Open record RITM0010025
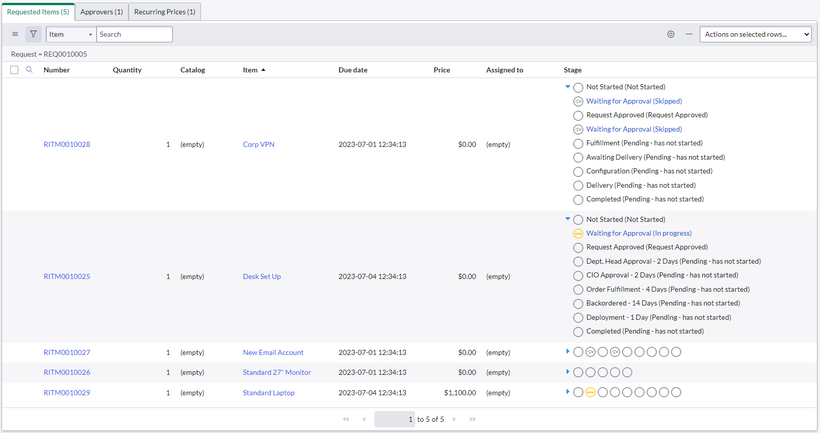 click(x=67, y=276)
